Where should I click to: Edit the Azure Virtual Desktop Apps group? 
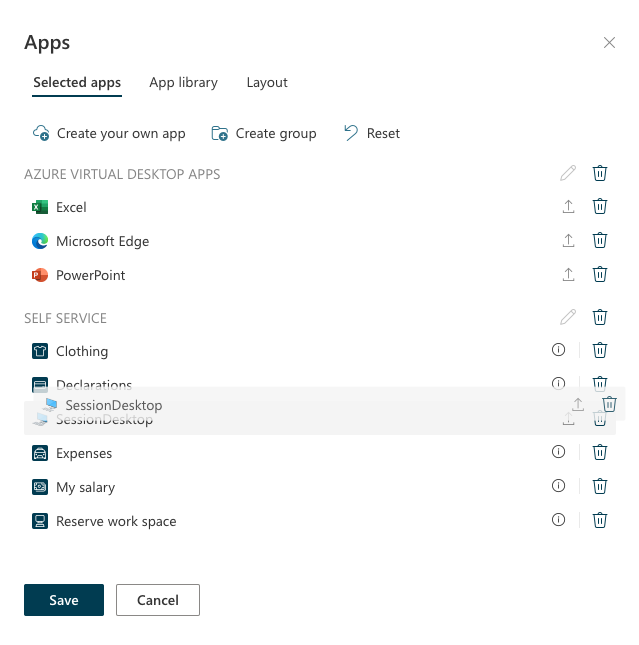tap(568, 173)
